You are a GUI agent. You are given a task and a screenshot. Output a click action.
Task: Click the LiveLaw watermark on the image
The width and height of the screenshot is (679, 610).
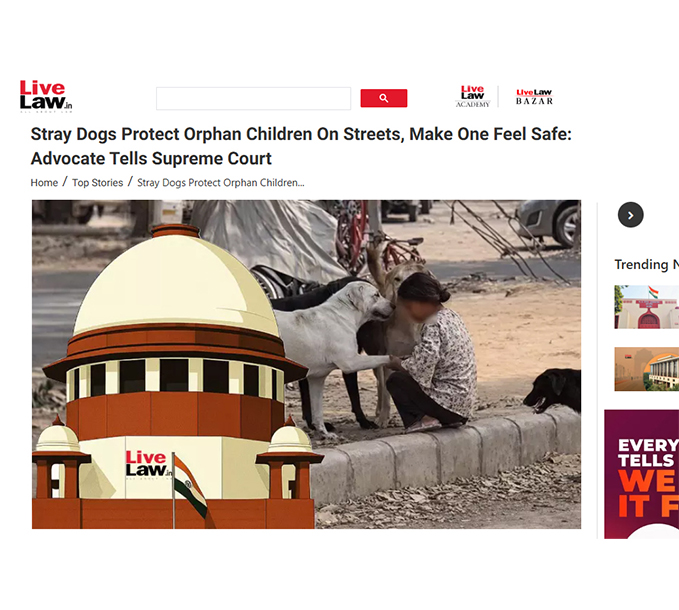point(148,465)
